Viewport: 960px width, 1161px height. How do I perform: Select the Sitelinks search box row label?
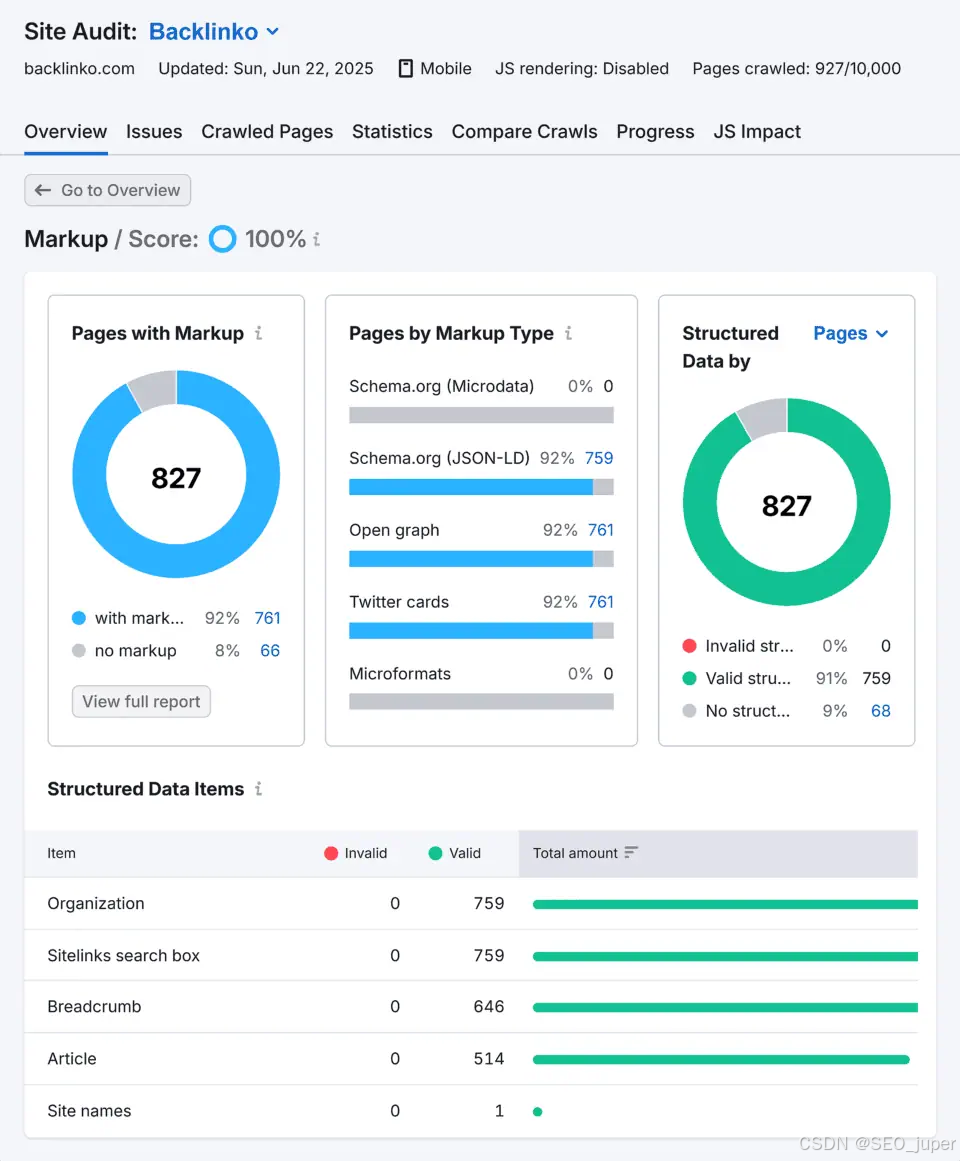[124, 955]
